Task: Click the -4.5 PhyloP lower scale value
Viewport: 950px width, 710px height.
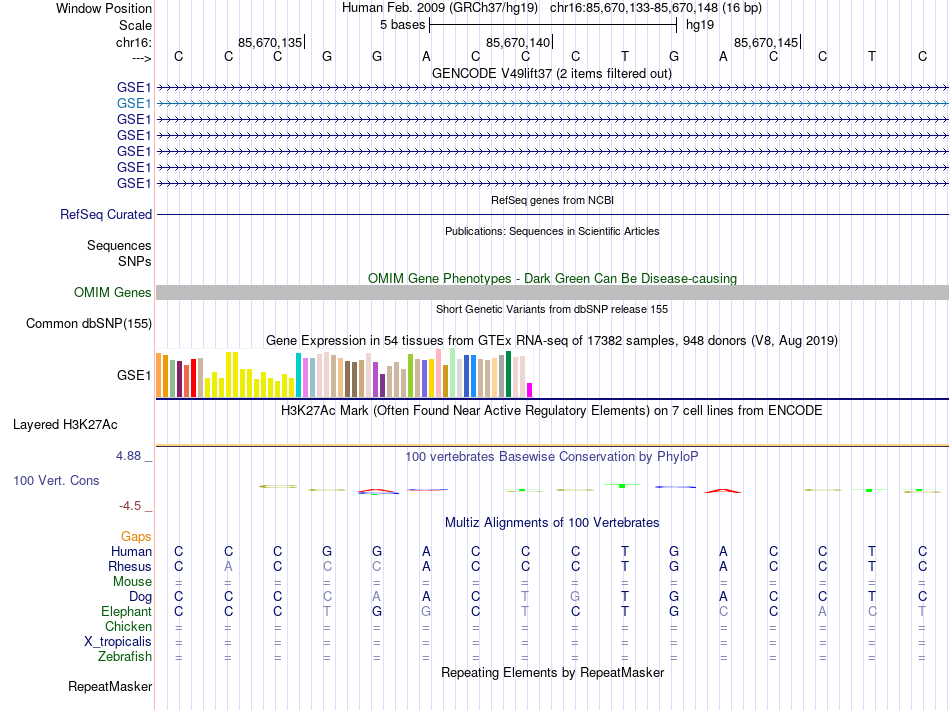Action: coord(130,506)
